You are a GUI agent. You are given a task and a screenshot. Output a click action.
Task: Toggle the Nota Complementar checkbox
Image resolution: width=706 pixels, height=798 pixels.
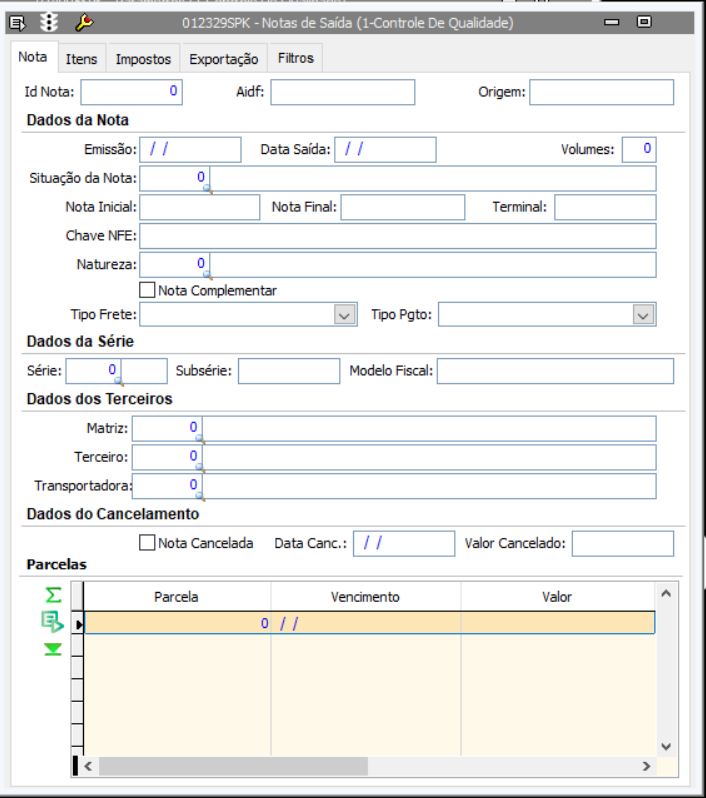coord(147,290)
